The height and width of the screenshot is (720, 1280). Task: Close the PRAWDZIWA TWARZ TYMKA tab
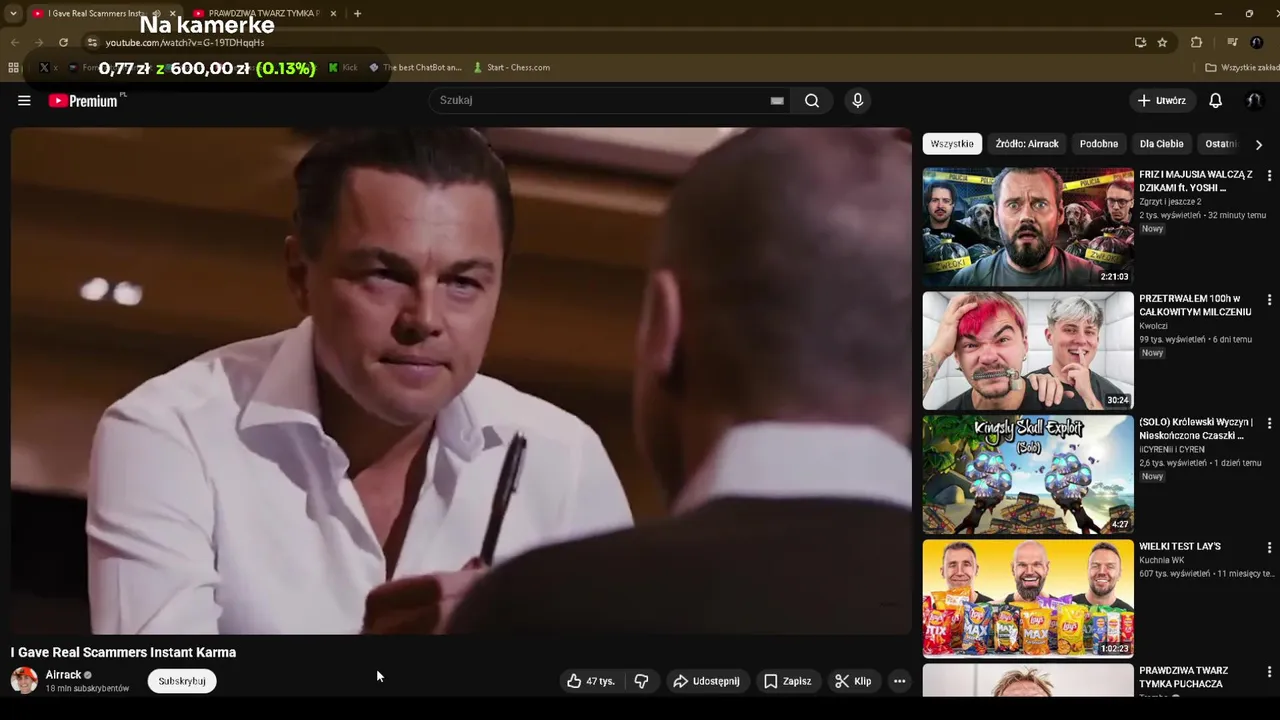(x=334, y=13)
